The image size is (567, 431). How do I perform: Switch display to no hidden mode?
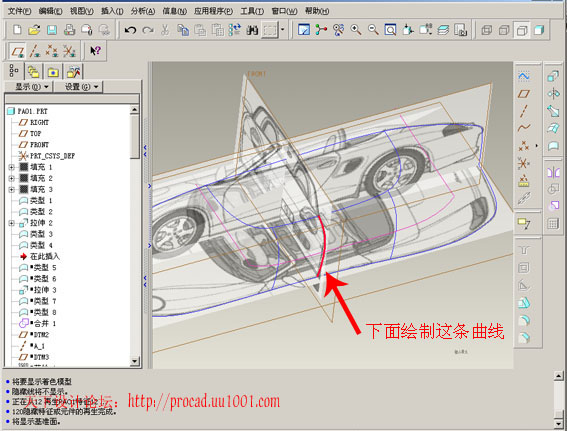522,30
